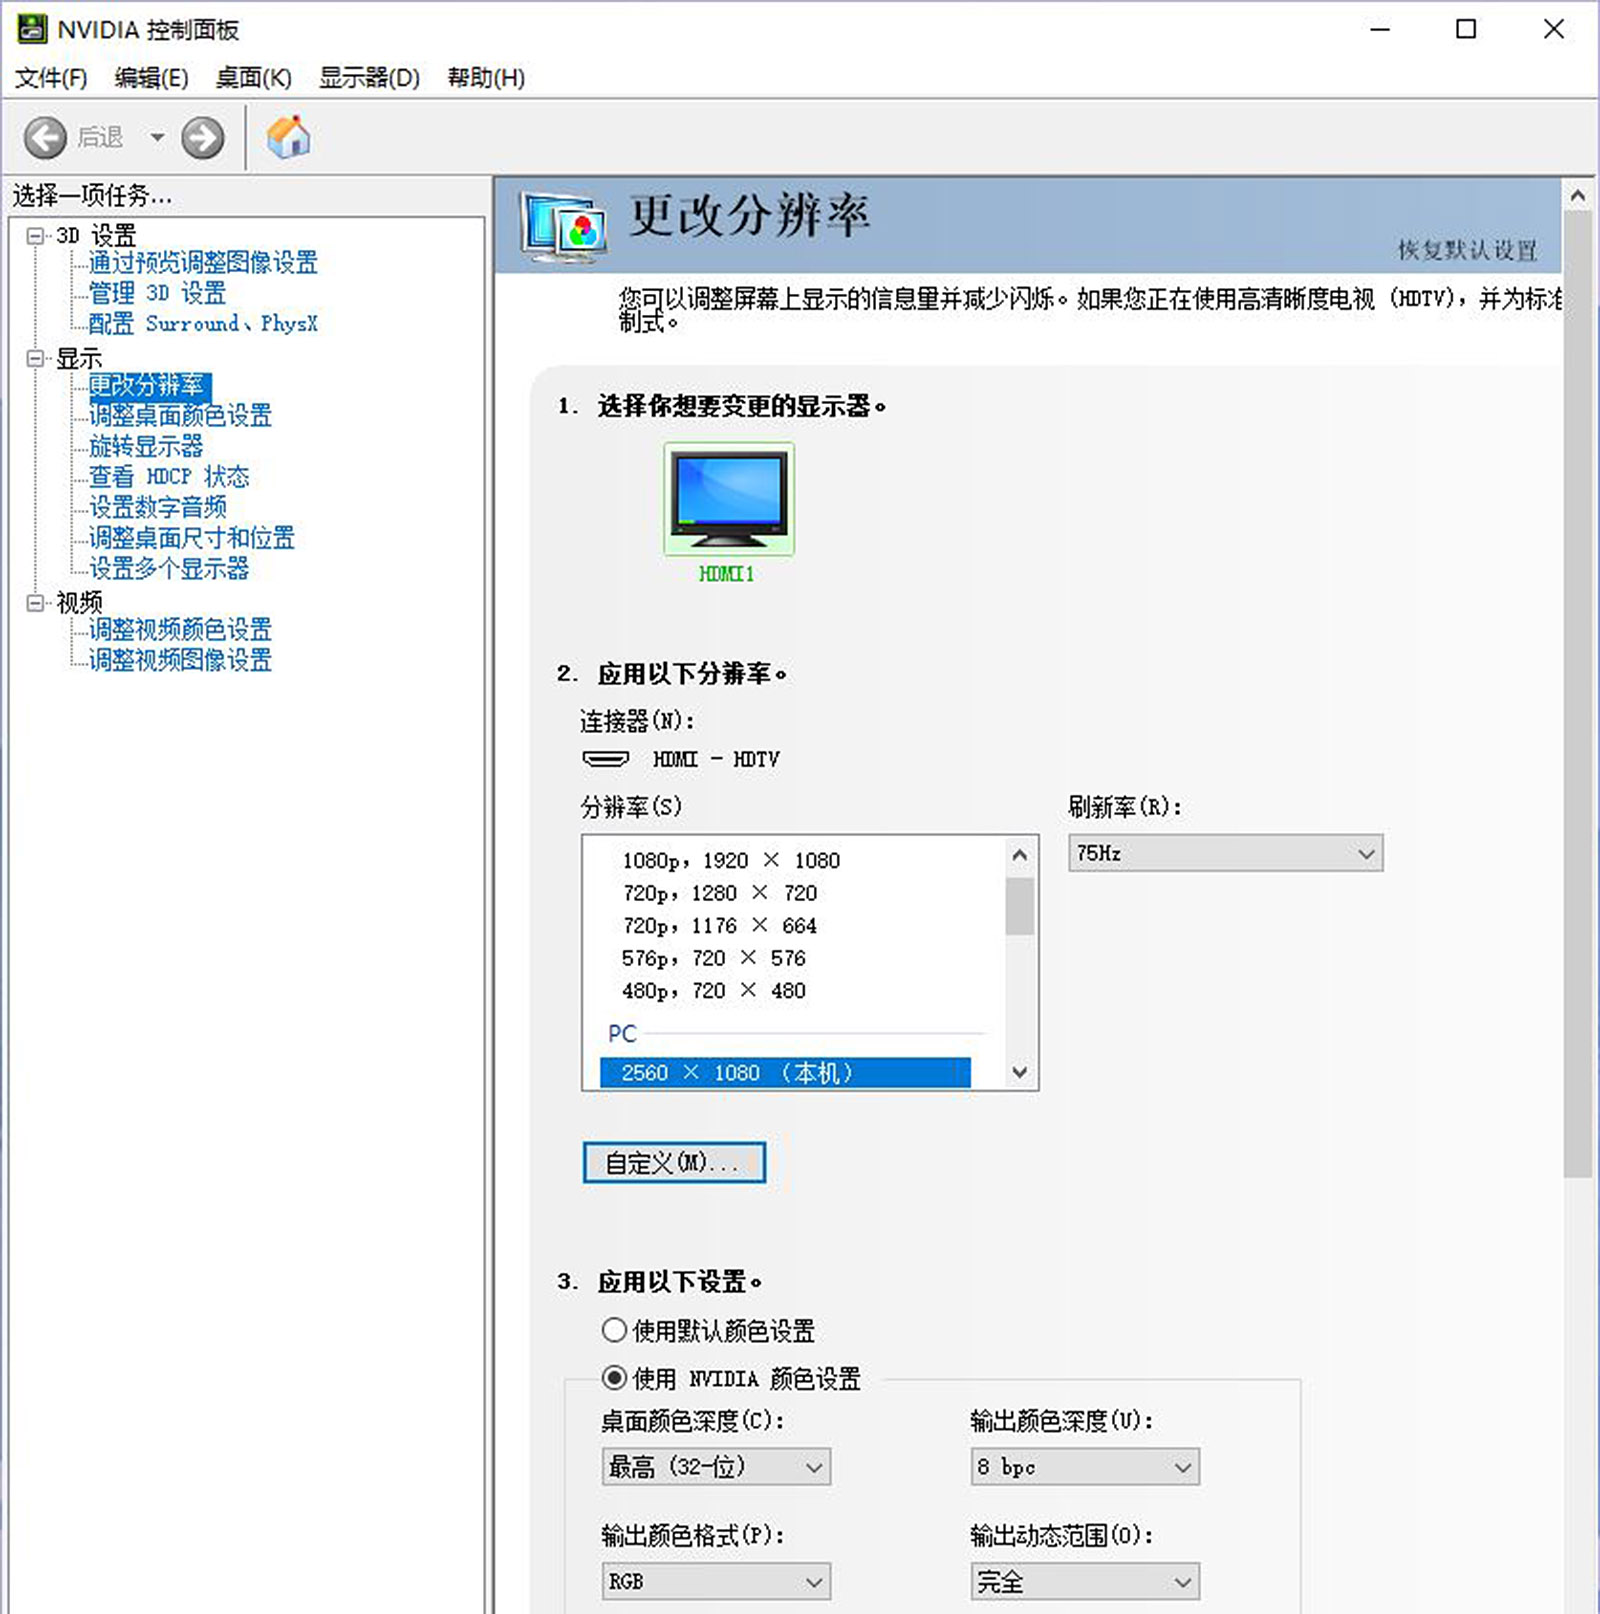This screenshot has width=1600, height=1614.
Task: Open the 输出动态范围 完全 dropdown
Action: pos(1083,1581)
